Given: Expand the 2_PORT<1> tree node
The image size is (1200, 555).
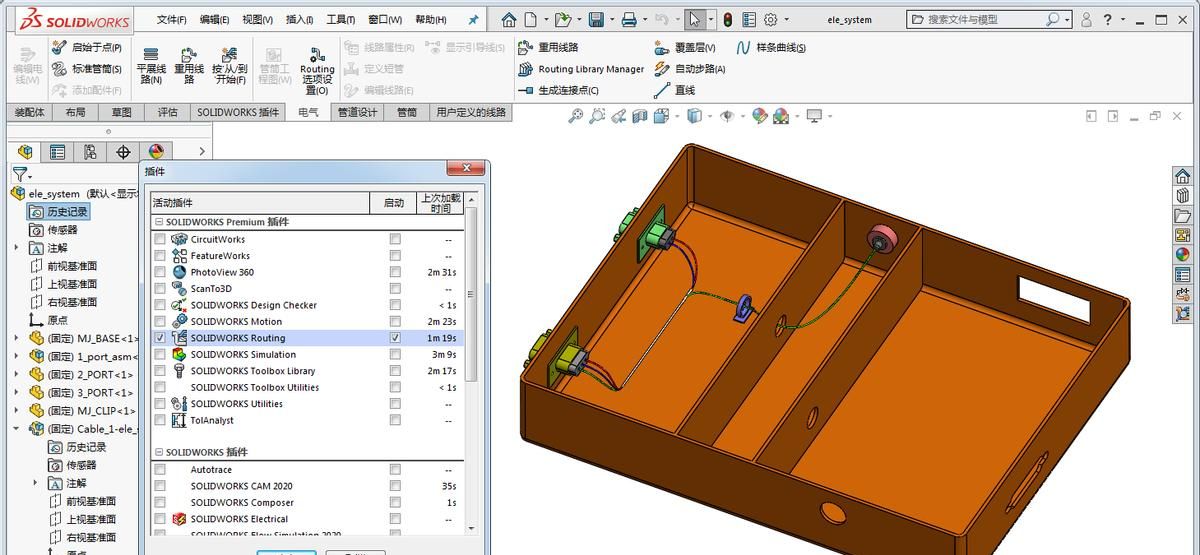Looking at the screenshot, I should point(16,374).
